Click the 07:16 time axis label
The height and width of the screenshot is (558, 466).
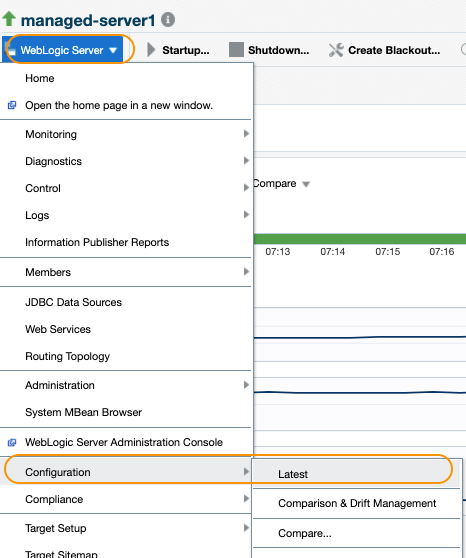442,252
